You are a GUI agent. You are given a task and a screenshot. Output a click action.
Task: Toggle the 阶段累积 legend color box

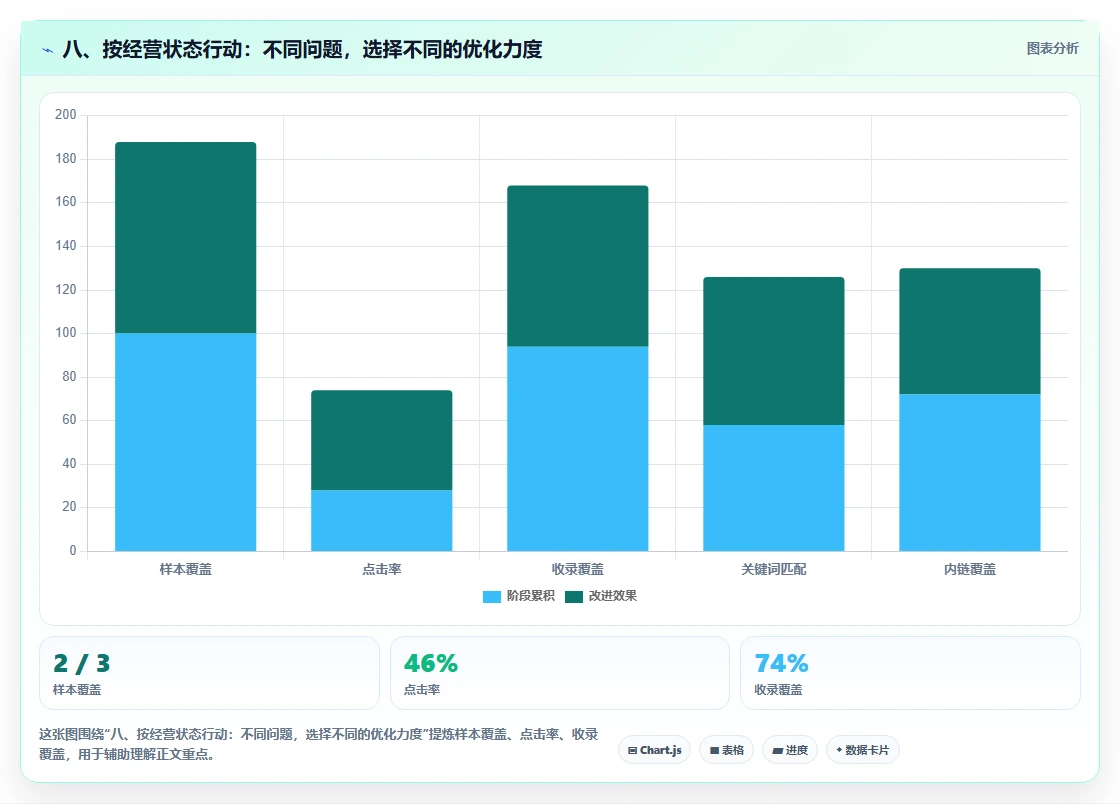point(491,596)
